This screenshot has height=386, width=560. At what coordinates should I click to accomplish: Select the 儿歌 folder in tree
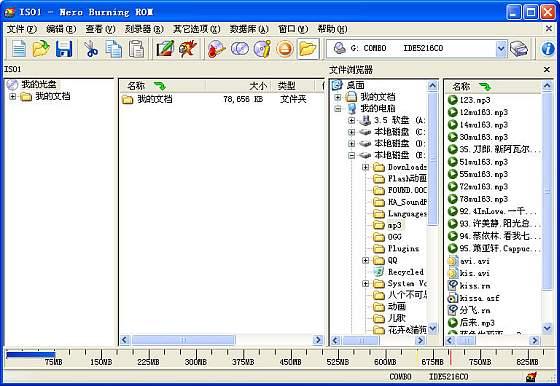point(397,318)
